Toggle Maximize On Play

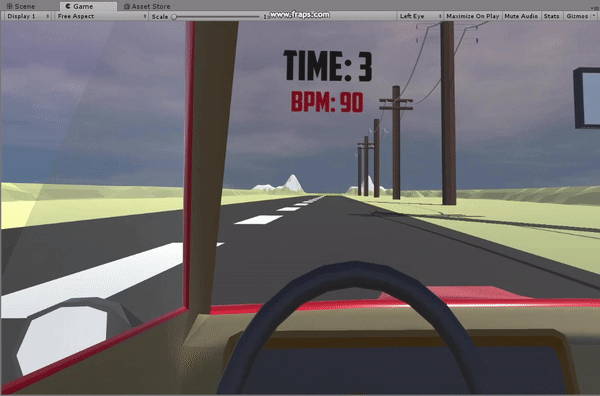pos(473,16)
